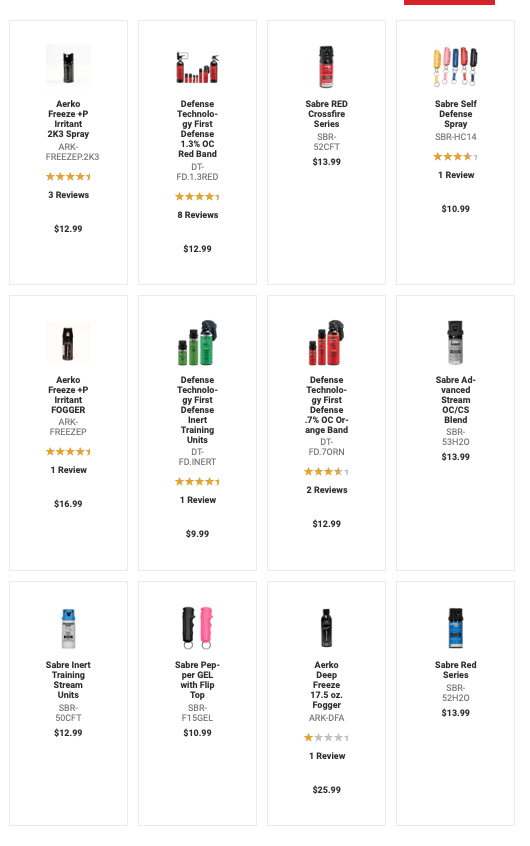This screenshot has height=846, width=530.
Task: Open Sabre Pepper GEL black and pink image
Action: [198, 627]
